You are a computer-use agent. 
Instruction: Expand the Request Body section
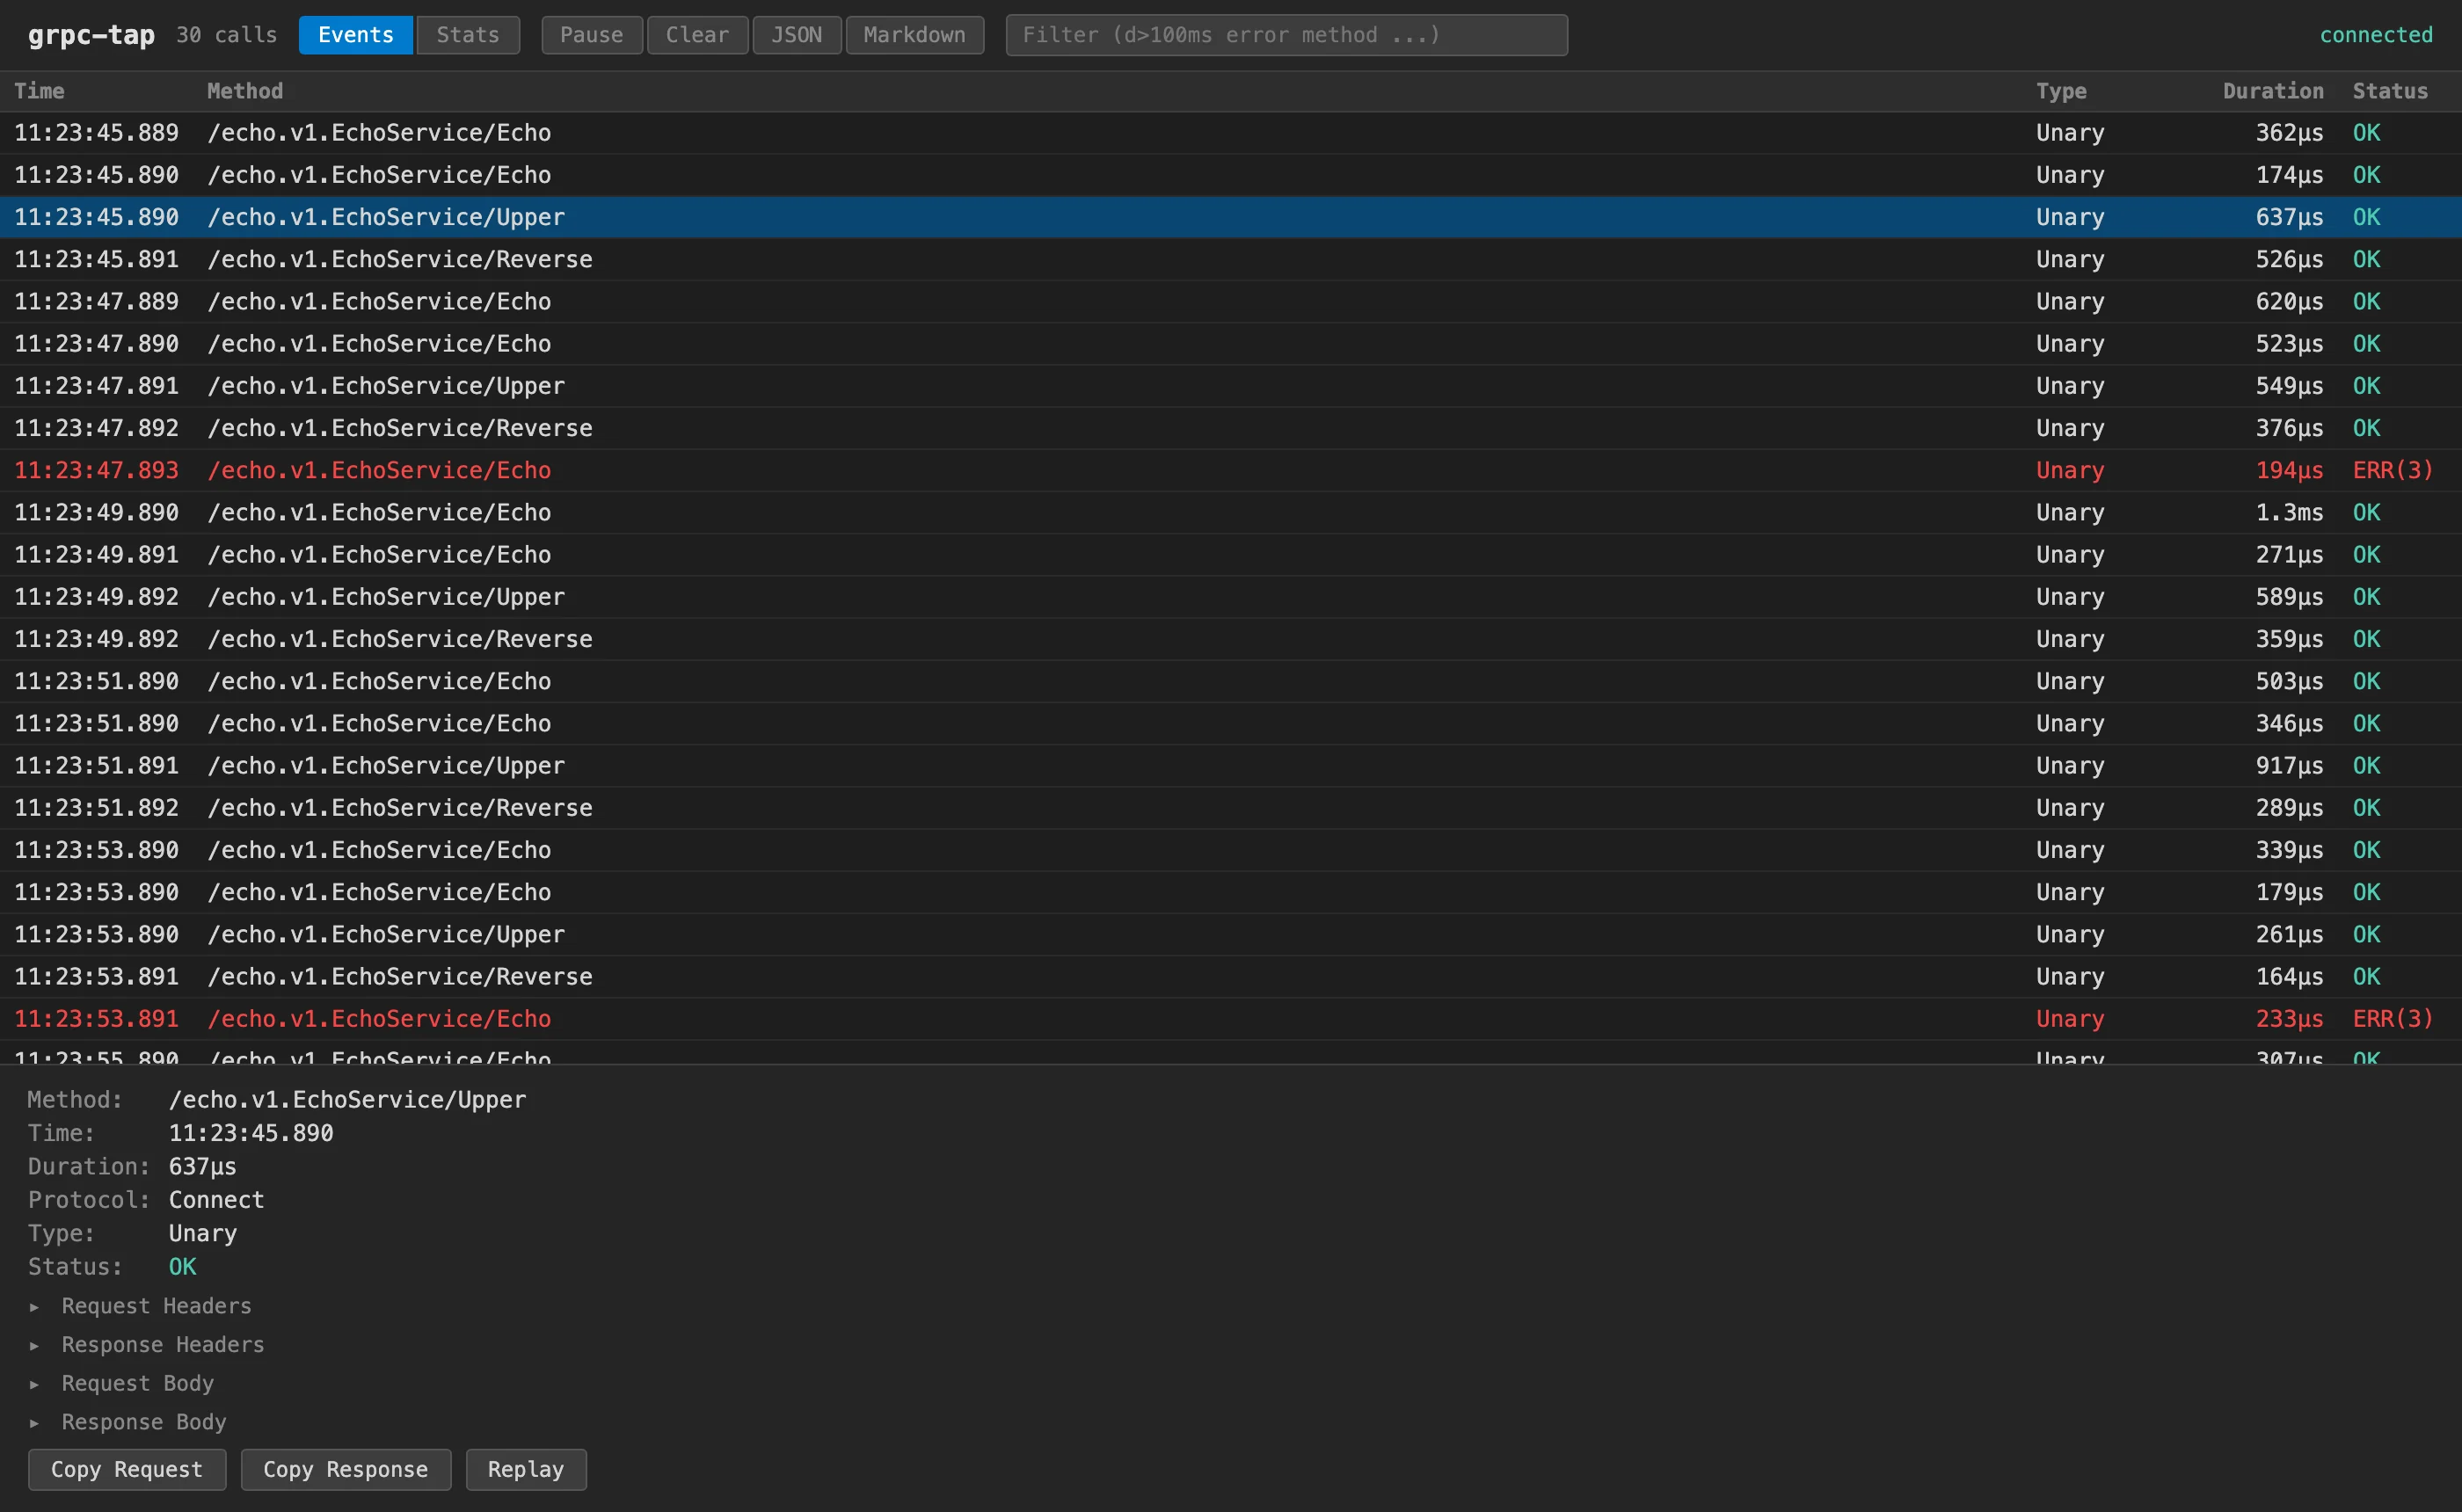coord(121,1383)
